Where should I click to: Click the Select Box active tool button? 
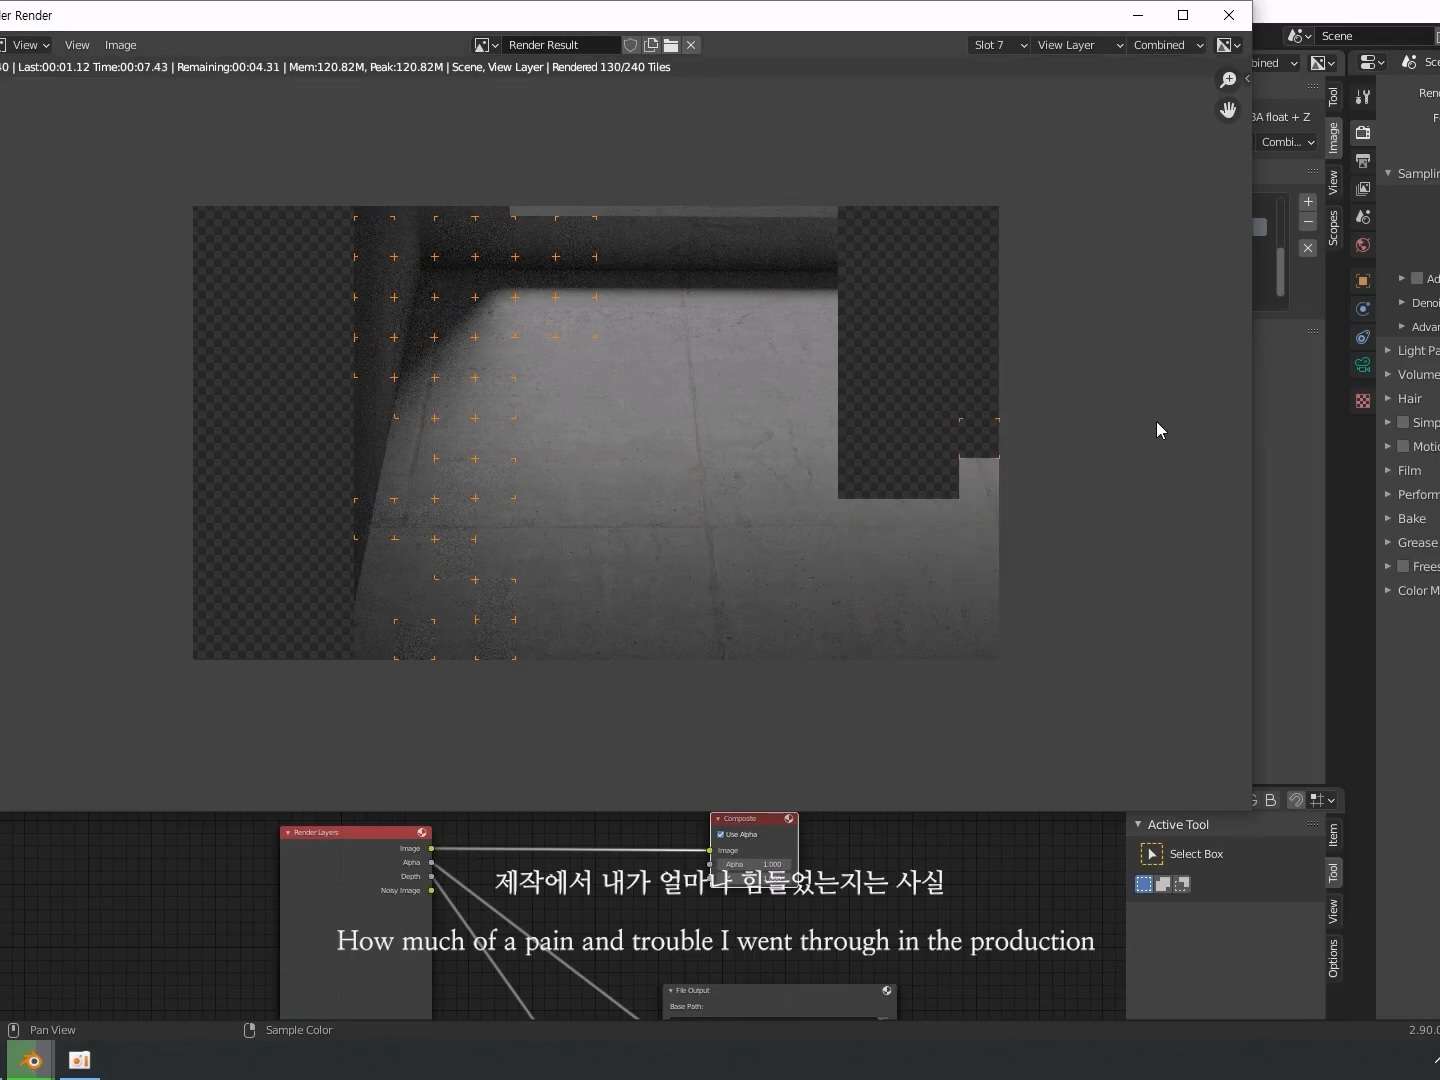point(1152,854)
